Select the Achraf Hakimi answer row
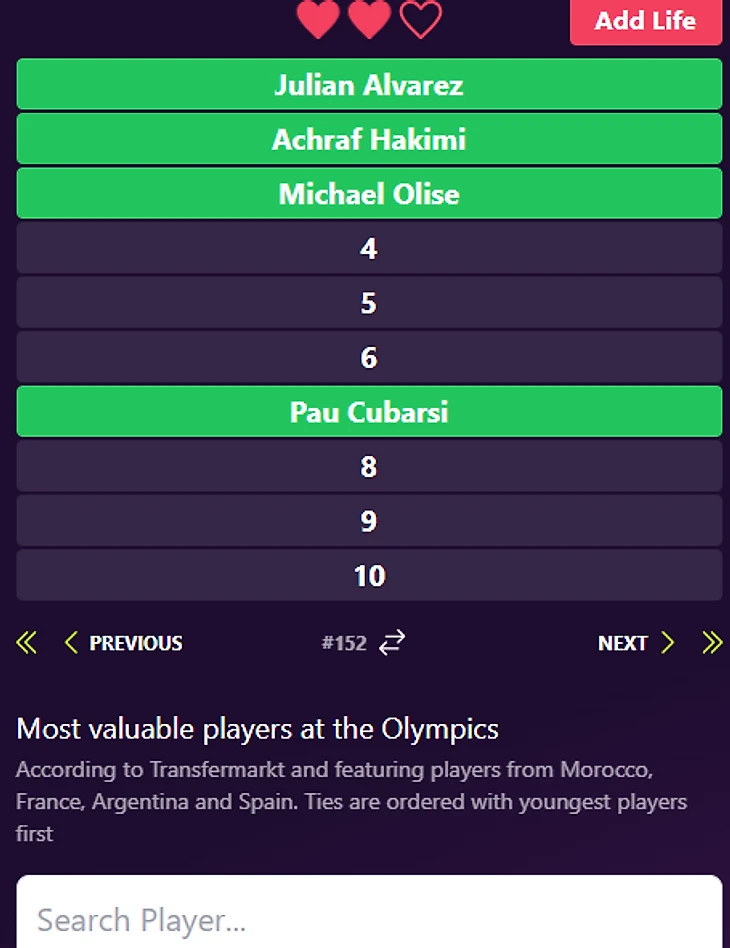This screenshot has height=948, width=730. [x=369, y=139]
